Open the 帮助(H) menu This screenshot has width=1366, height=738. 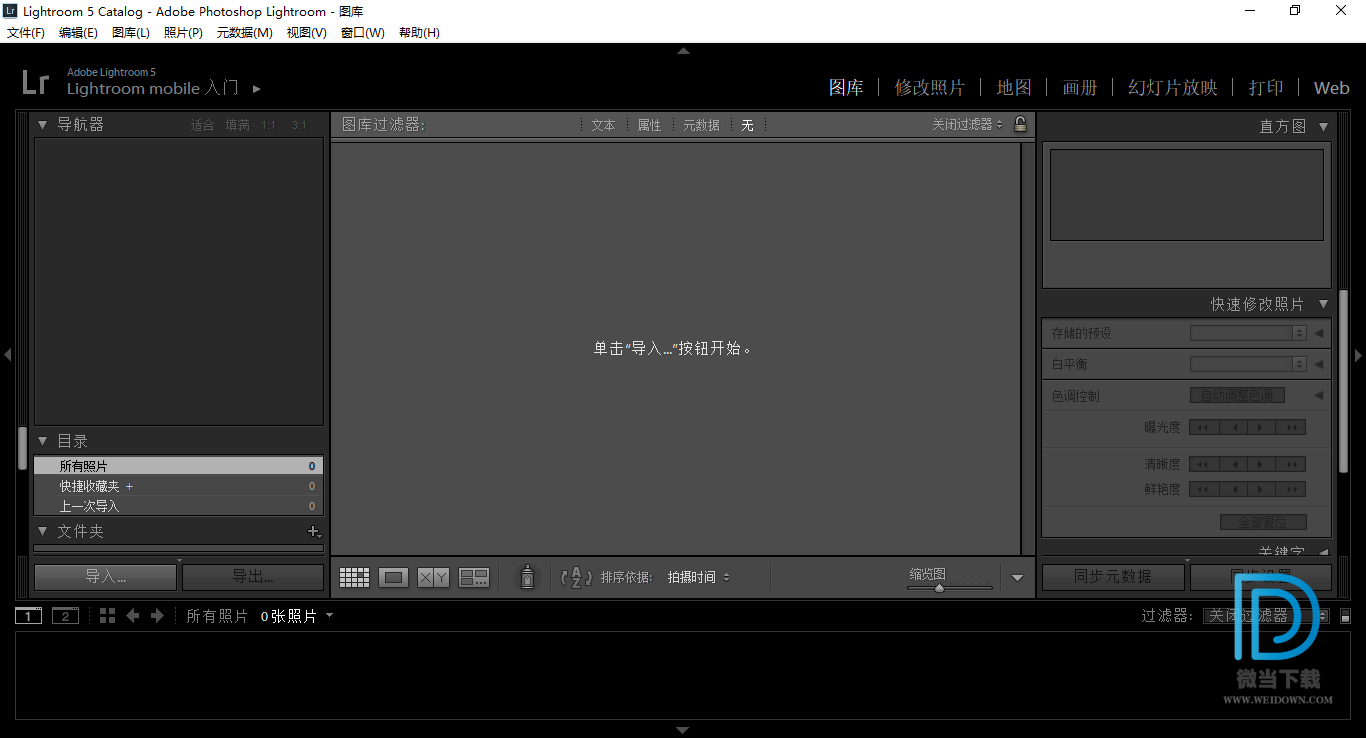tap(419, 33)
